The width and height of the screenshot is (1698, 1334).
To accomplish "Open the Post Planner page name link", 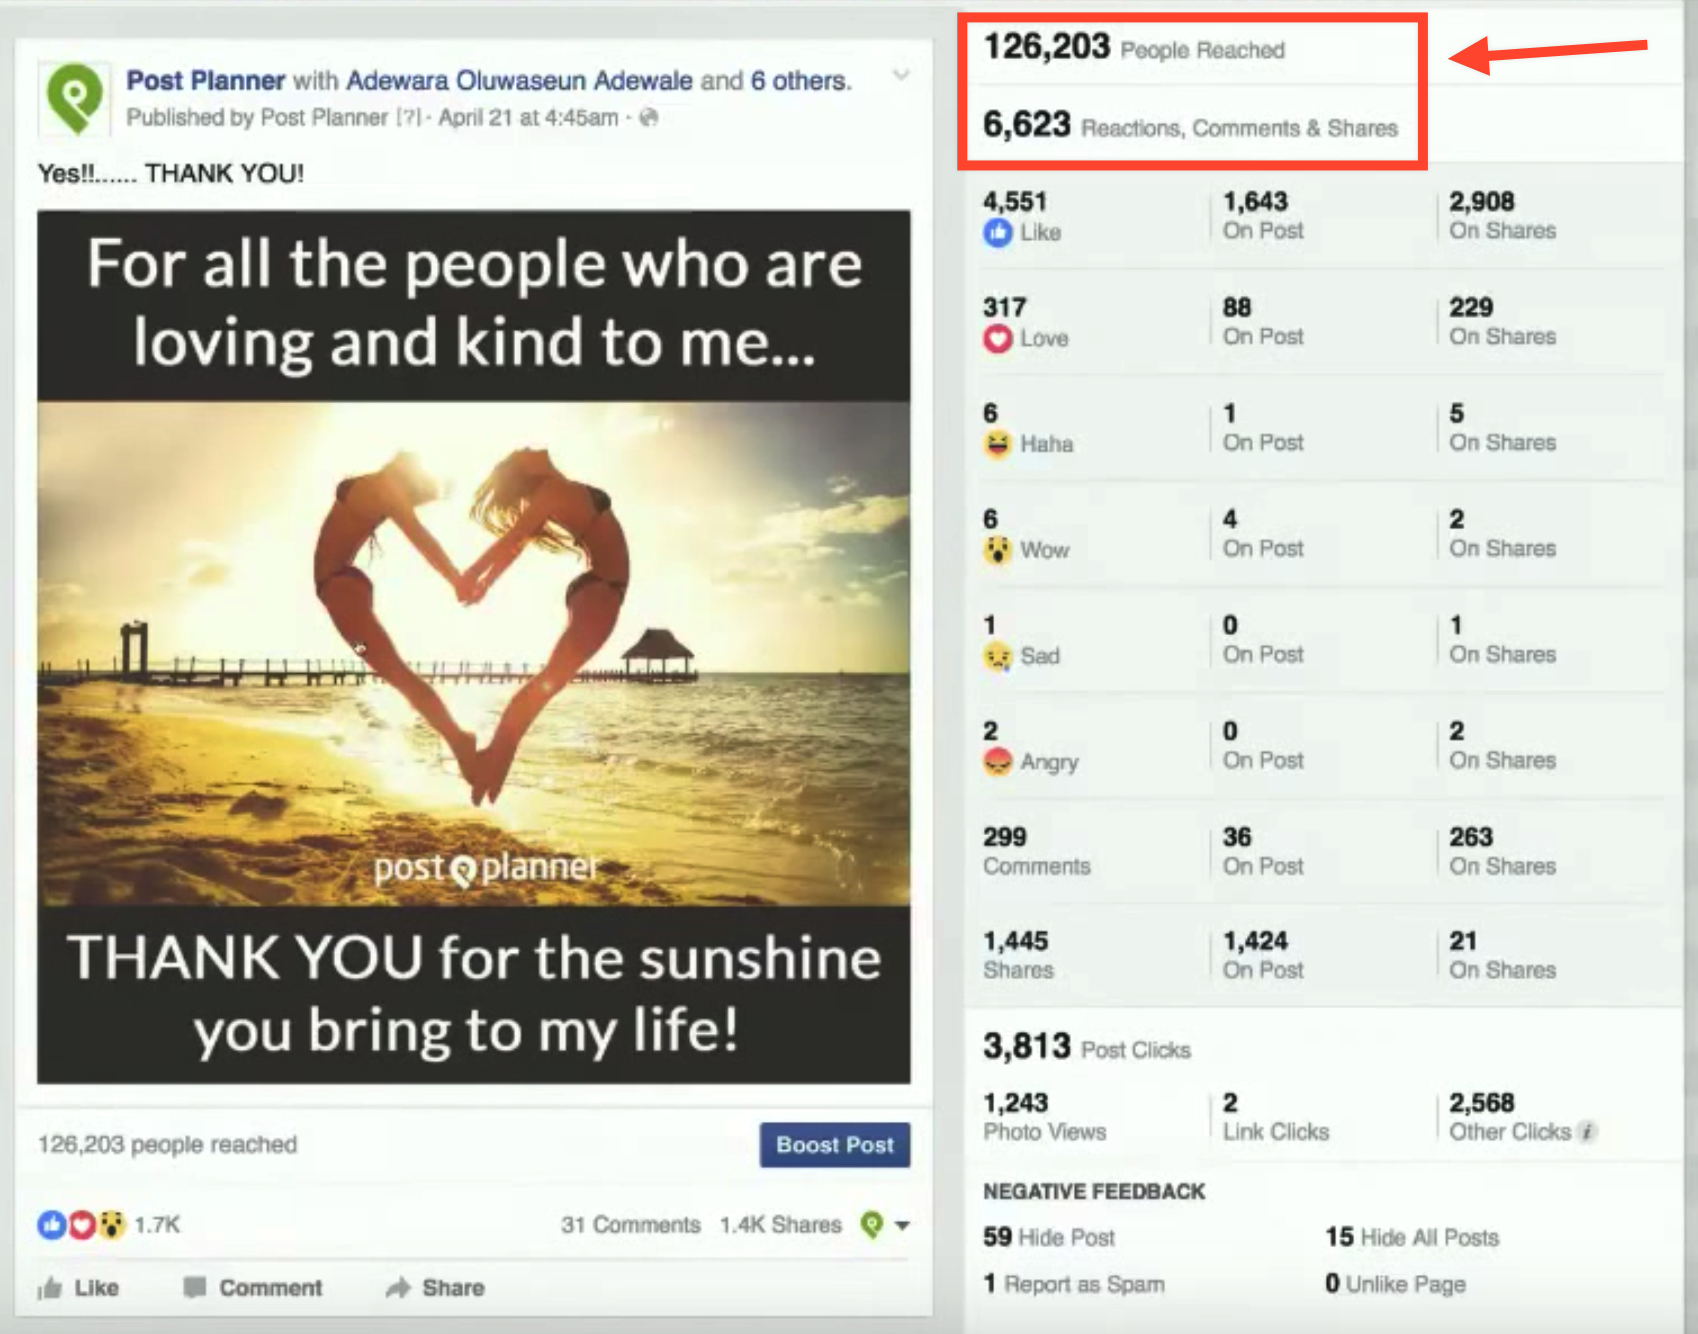I will [206, 80].
